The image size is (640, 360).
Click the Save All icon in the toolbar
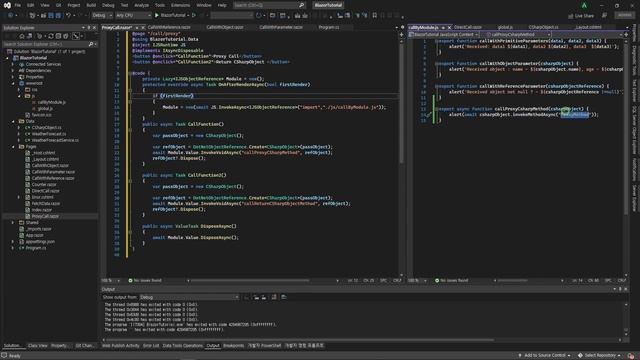(58, 15)
